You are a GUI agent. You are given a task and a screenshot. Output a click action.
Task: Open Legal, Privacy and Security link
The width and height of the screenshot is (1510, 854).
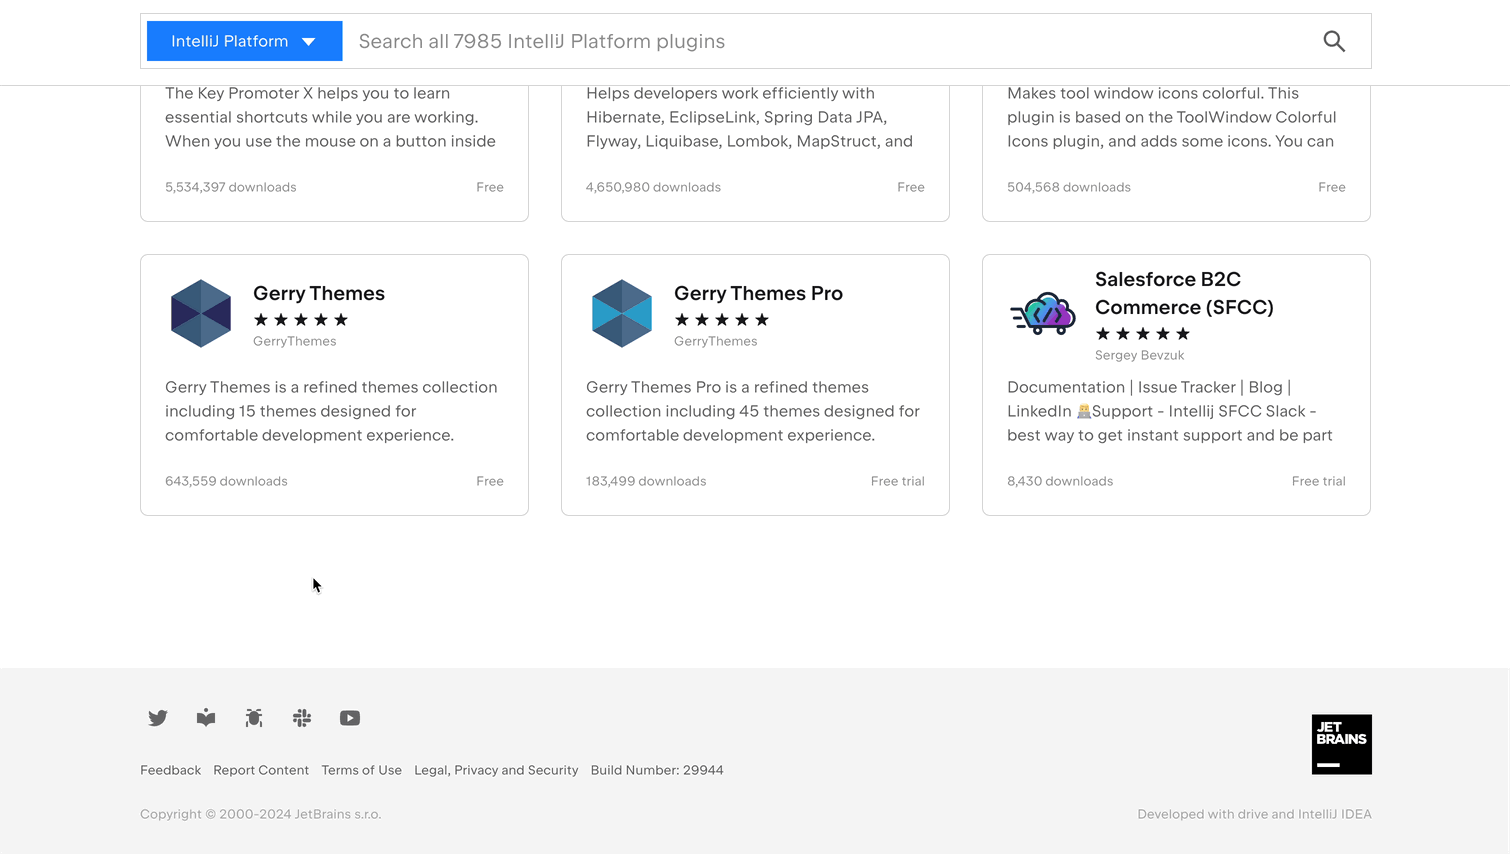[x=496, y=770]
